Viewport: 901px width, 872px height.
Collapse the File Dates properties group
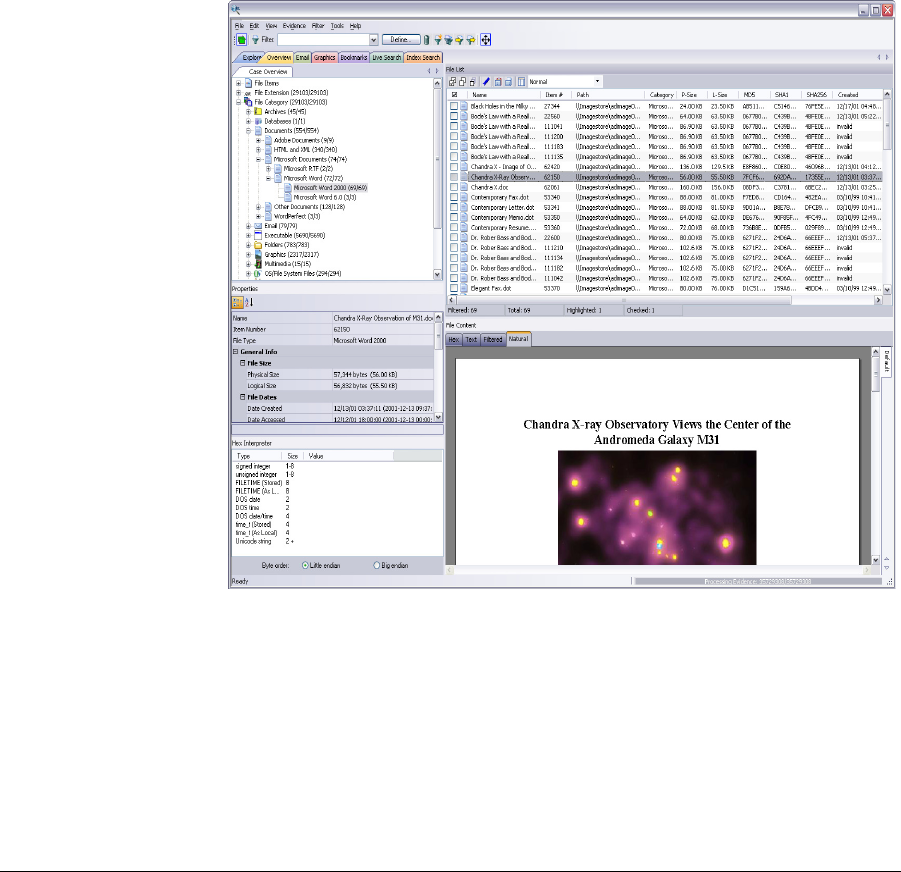pyautogui.click(x=242, y=397)
